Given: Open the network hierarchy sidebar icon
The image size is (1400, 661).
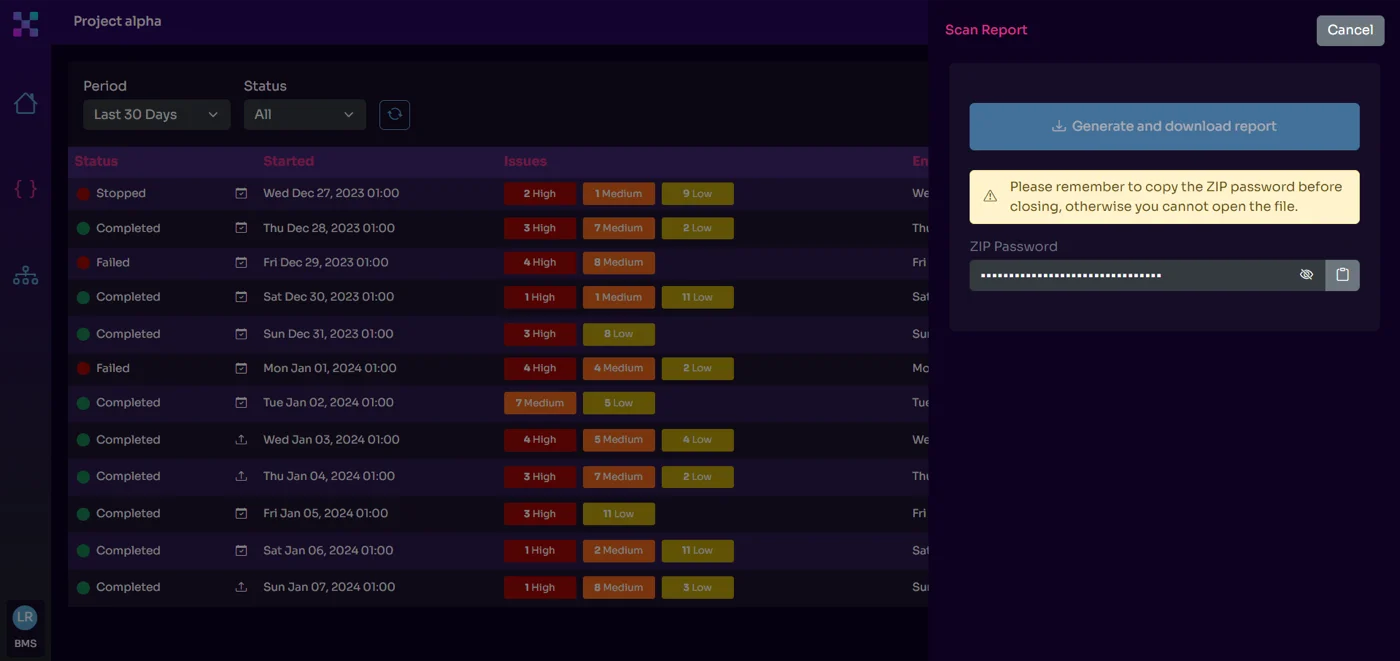Looking at the screenshot, I should (25, 274).
